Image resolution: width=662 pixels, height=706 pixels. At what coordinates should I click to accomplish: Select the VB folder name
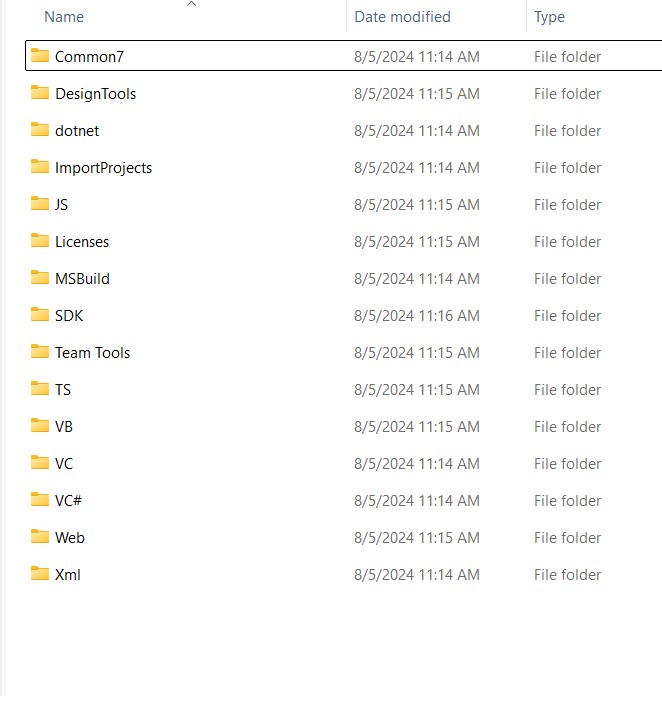64,426
